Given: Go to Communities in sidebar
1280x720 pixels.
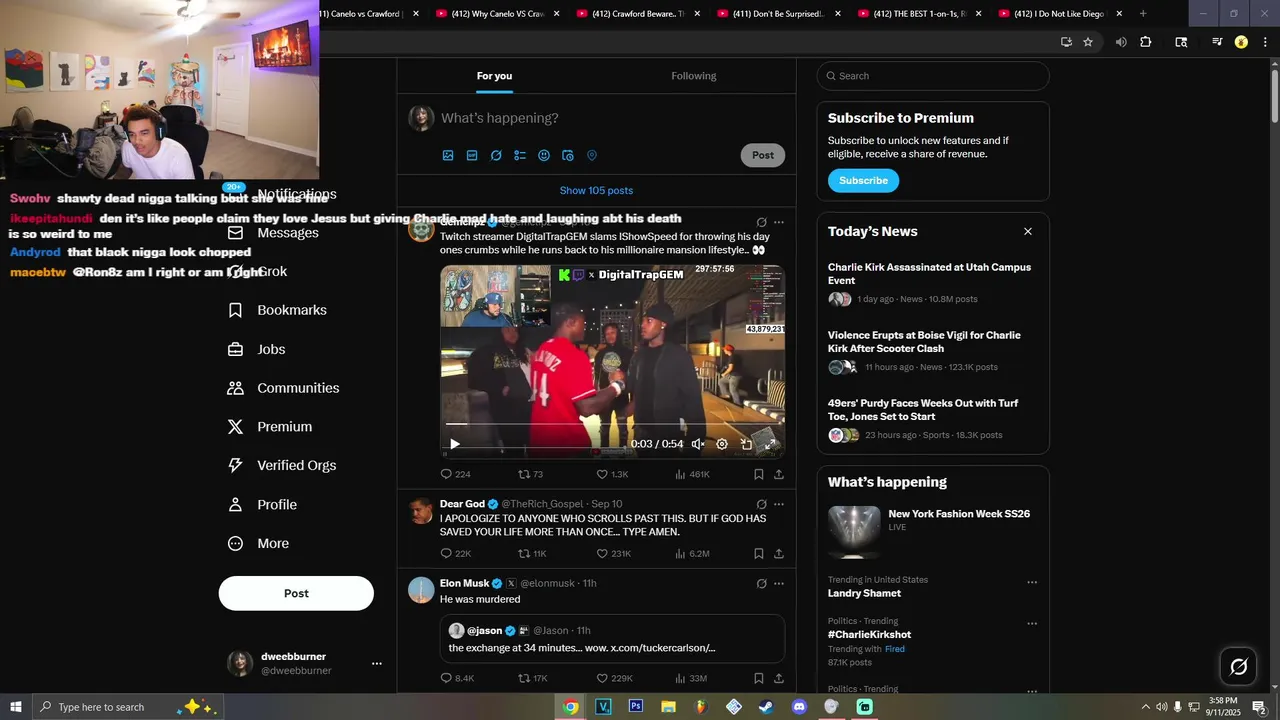Looking at the screenshot, I should click(283, 388).
